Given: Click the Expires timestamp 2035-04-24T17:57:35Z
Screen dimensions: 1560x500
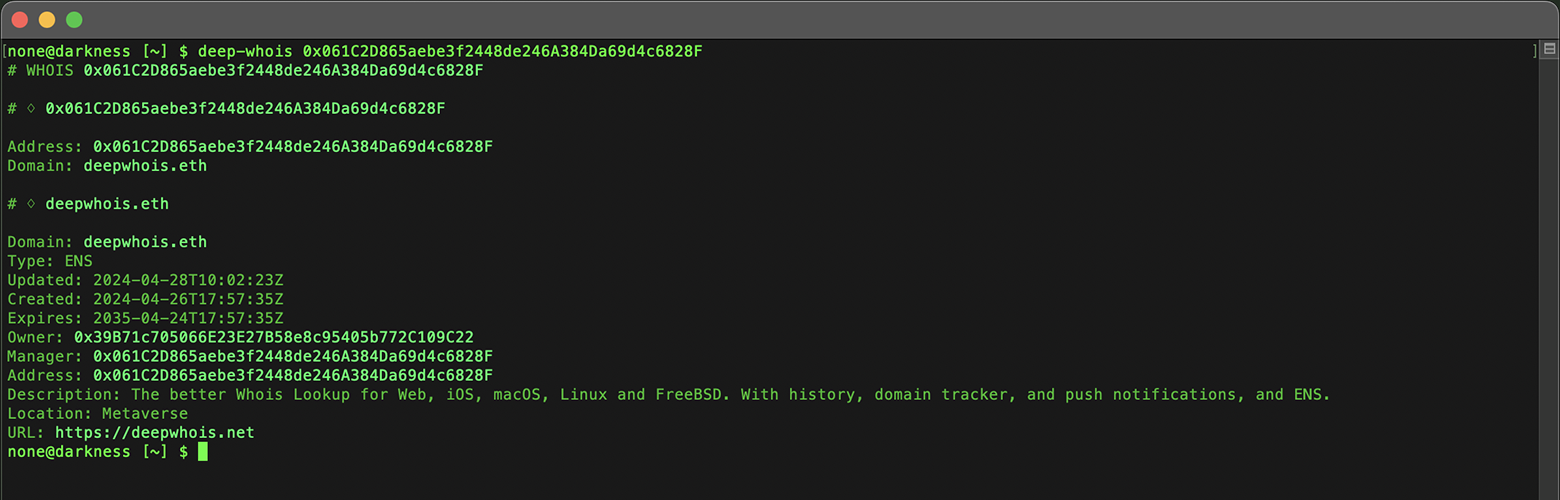Looking at the screenshot, I should pos(188,319).
